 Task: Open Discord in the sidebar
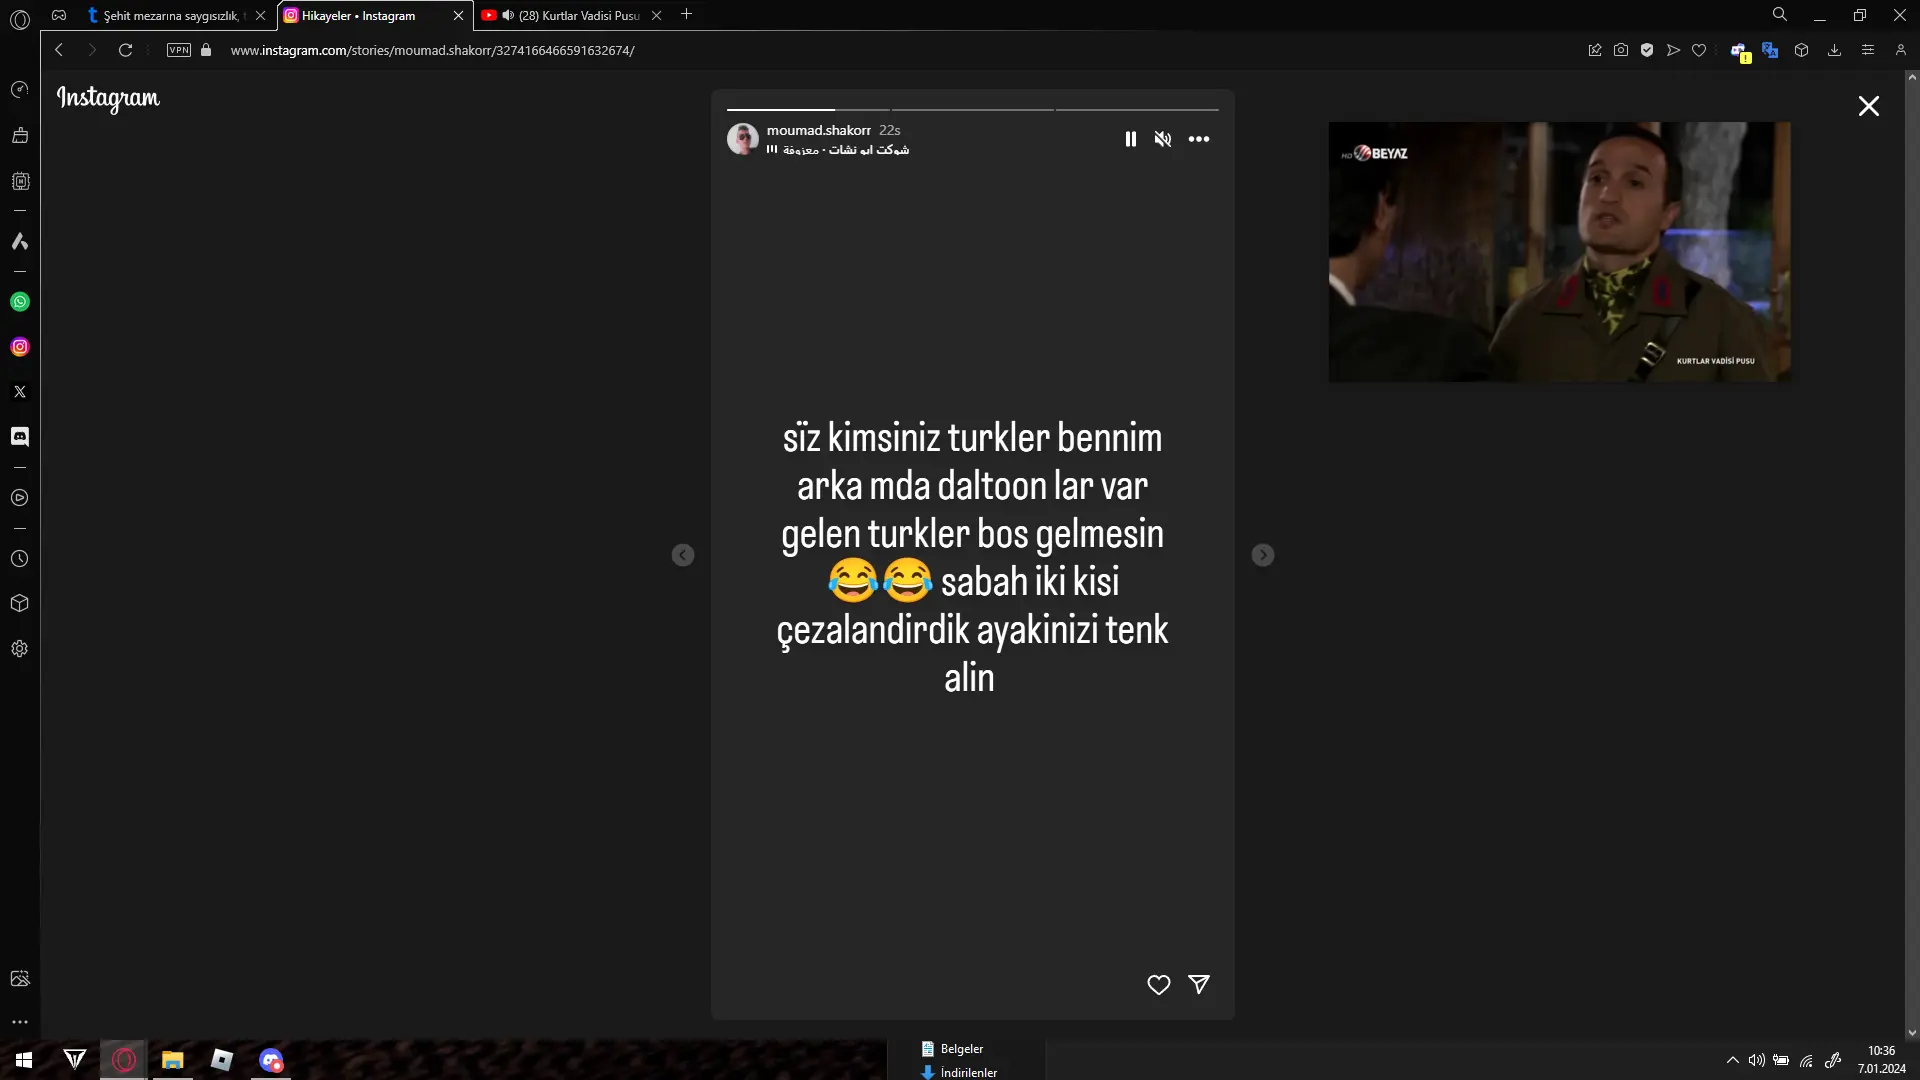point(20,437)
